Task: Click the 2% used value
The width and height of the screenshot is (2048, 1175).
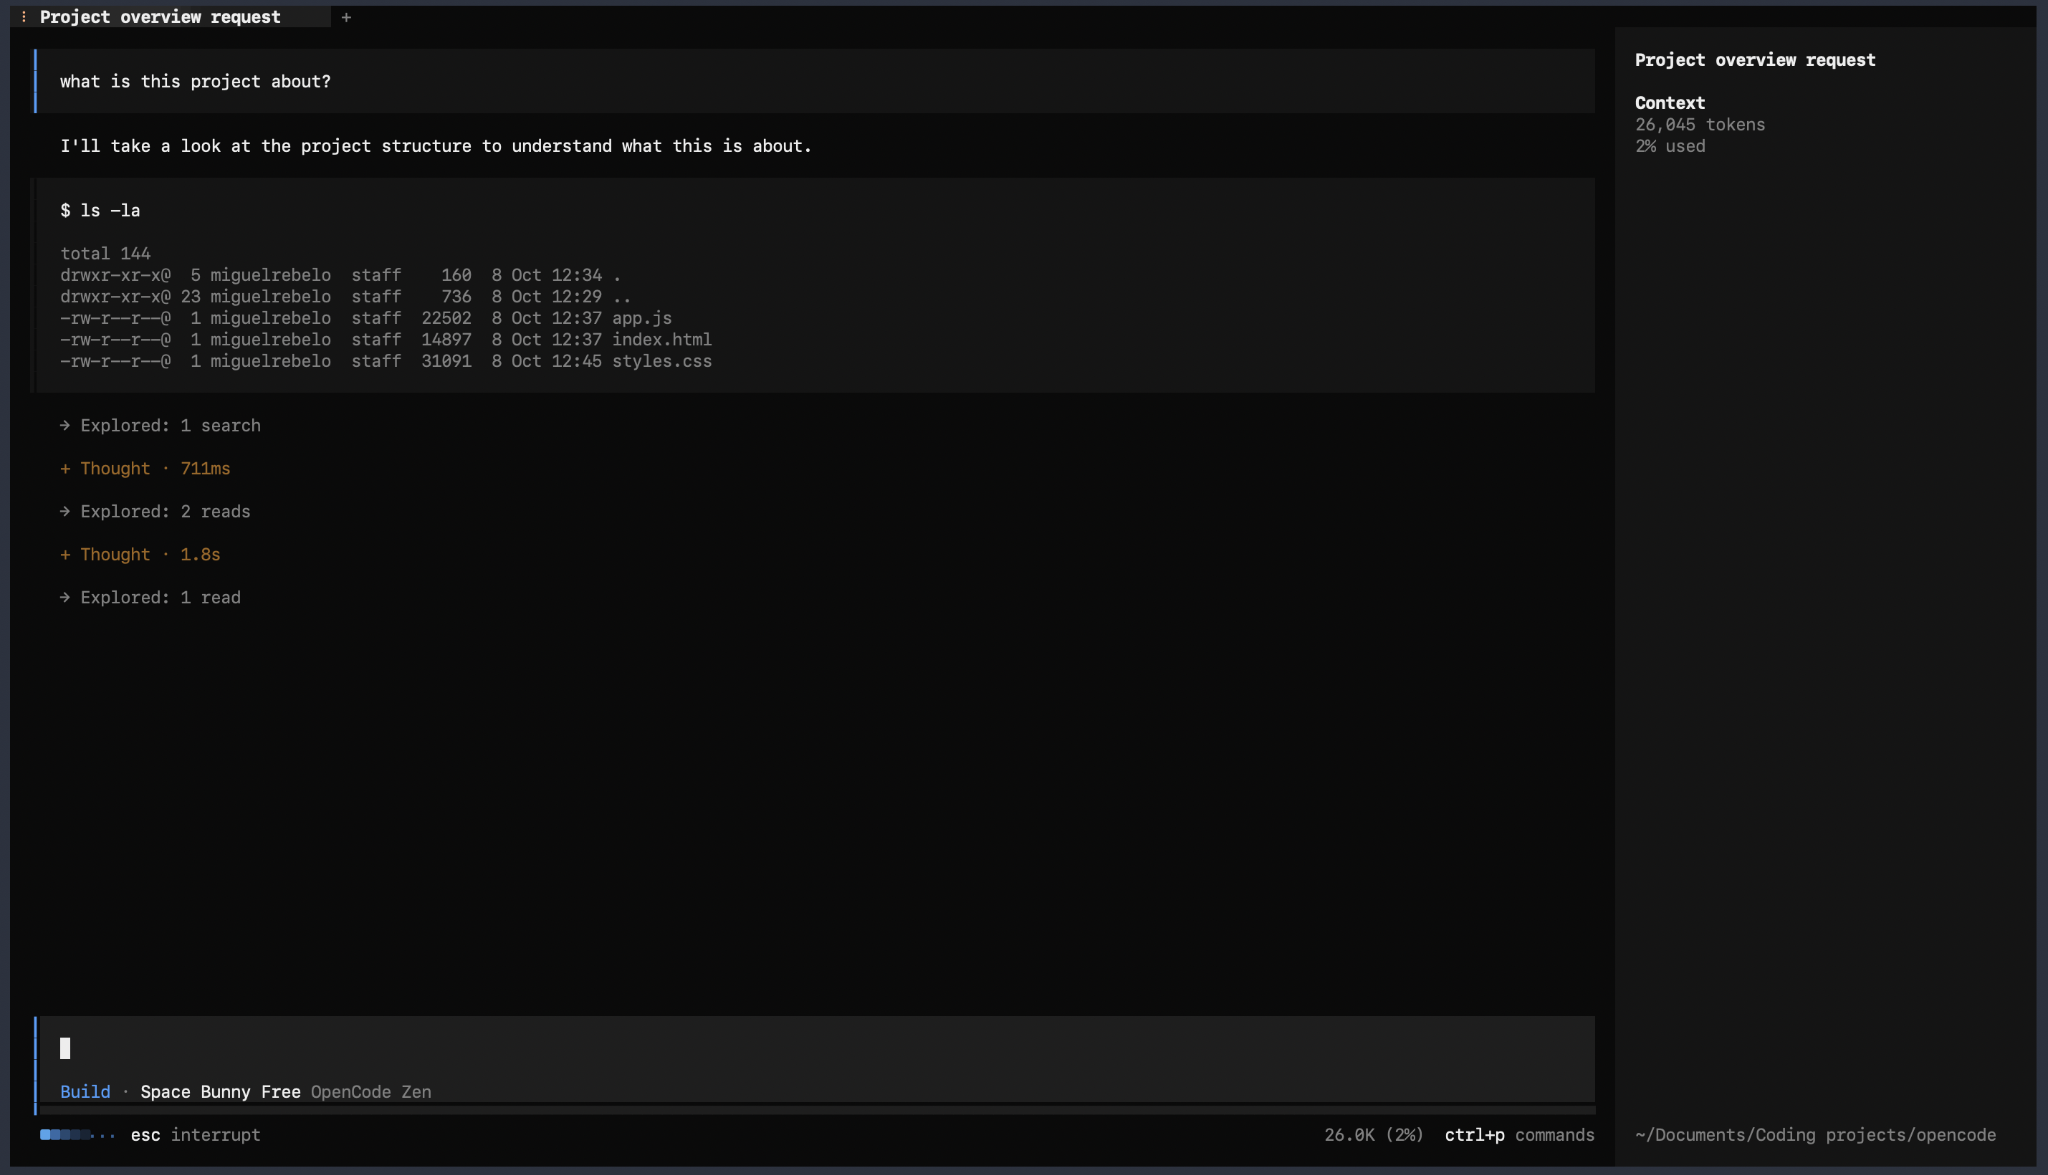Action: point(1670,146)
